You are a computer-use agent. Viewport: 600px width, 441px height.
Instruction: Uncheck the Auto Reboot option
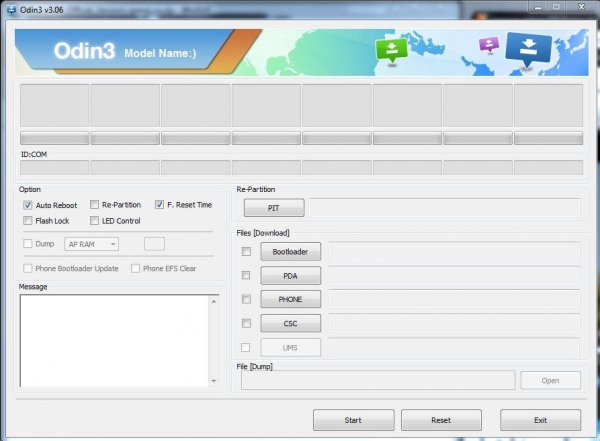(x=28, y=205)
